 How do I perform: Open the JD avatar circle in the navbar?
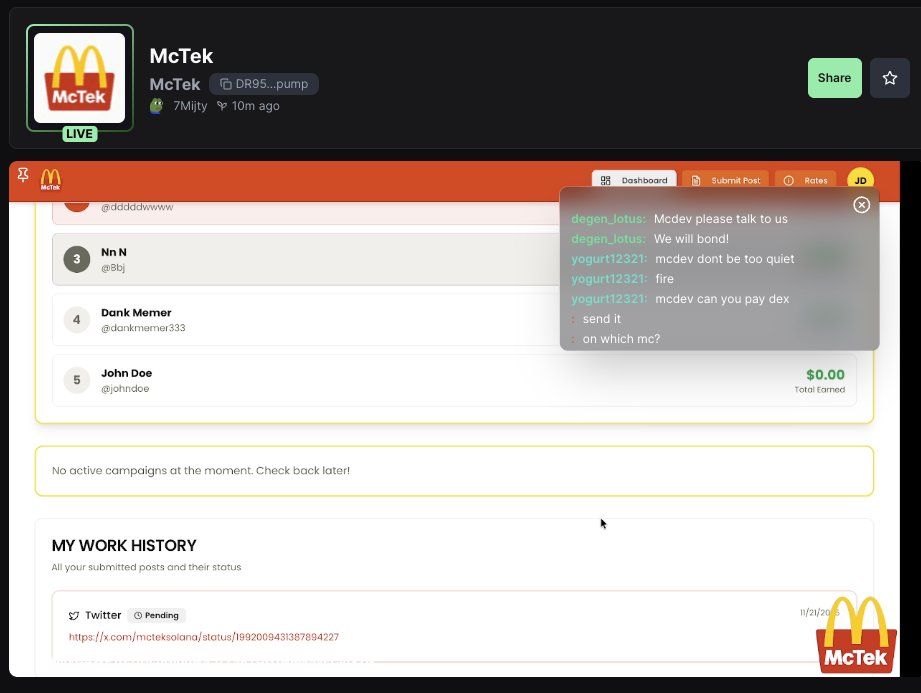(860, 180)
